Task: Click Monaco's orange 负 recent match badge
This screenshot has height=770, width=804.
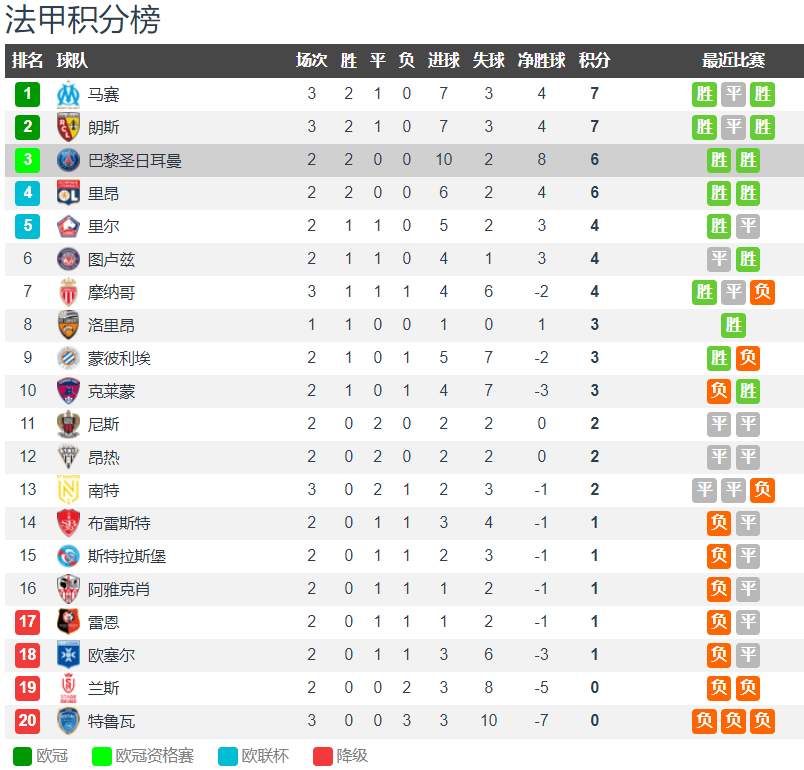Action: pyautogui.click(x=762, y=292)
